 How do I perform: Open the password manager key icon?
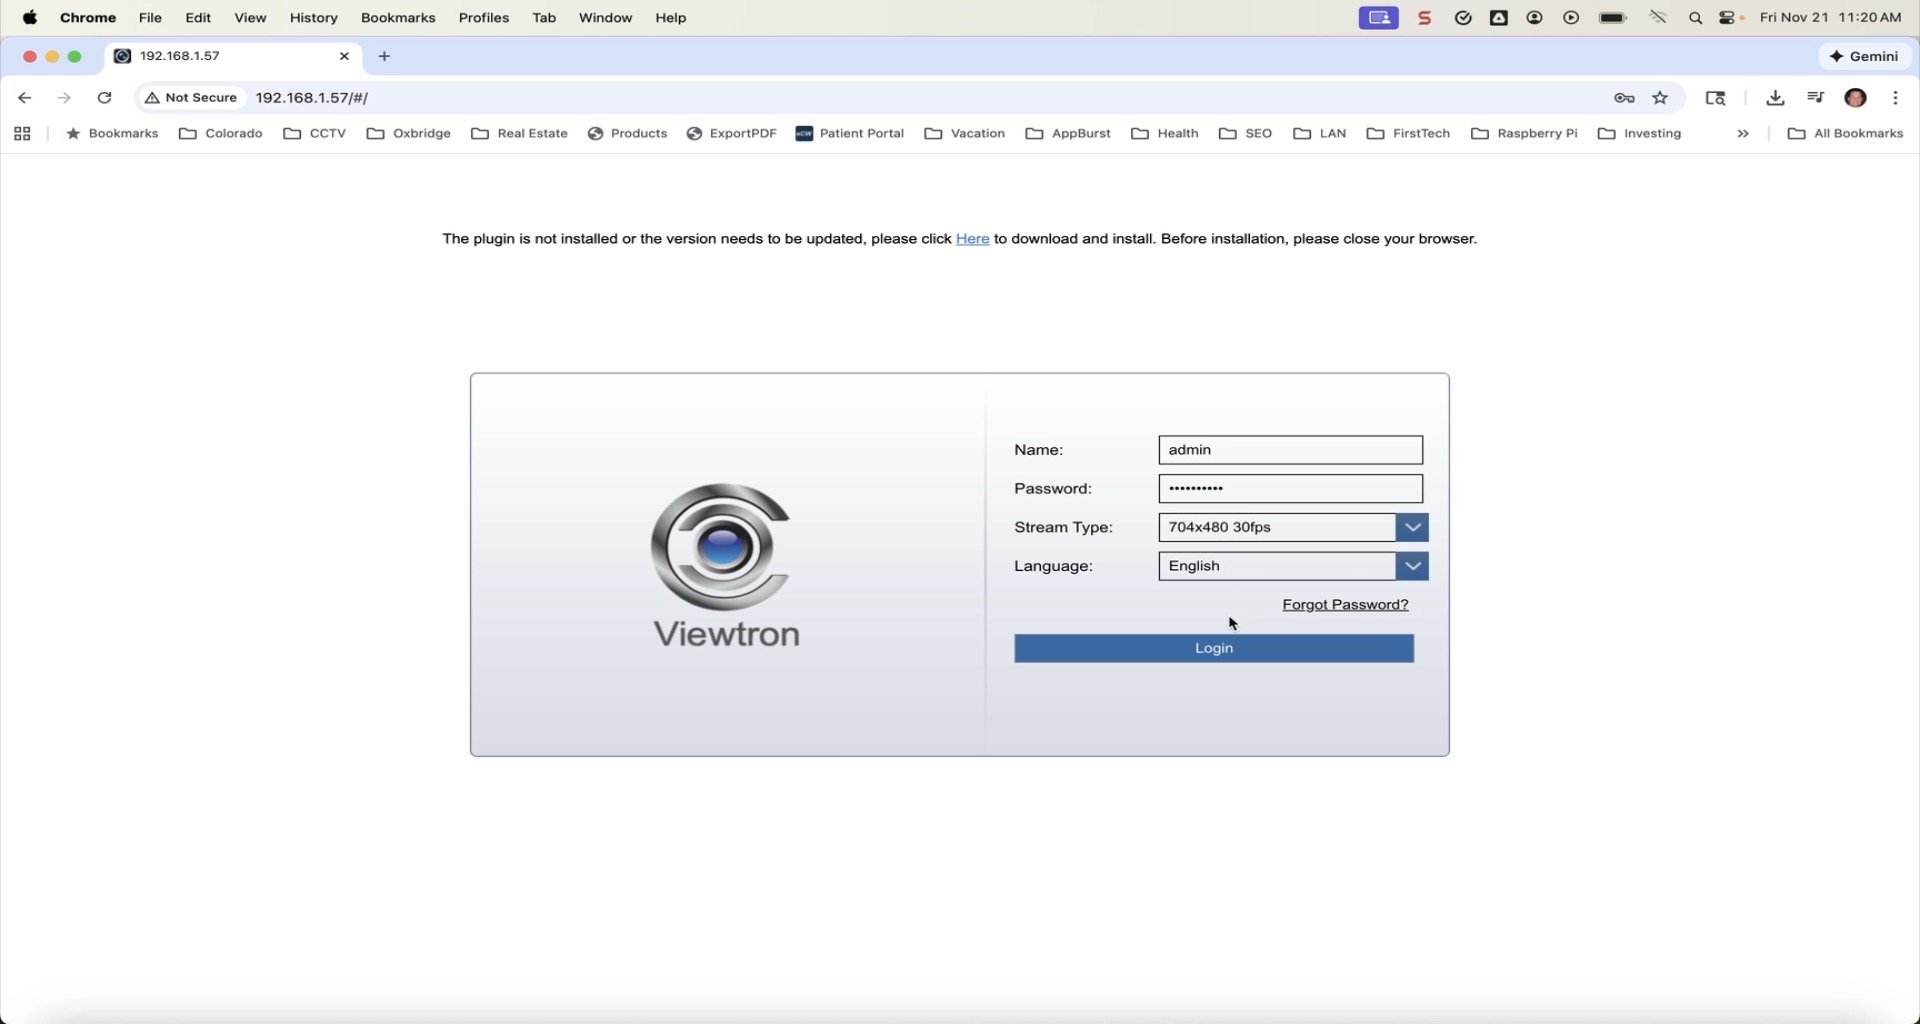coord(1624,98)
